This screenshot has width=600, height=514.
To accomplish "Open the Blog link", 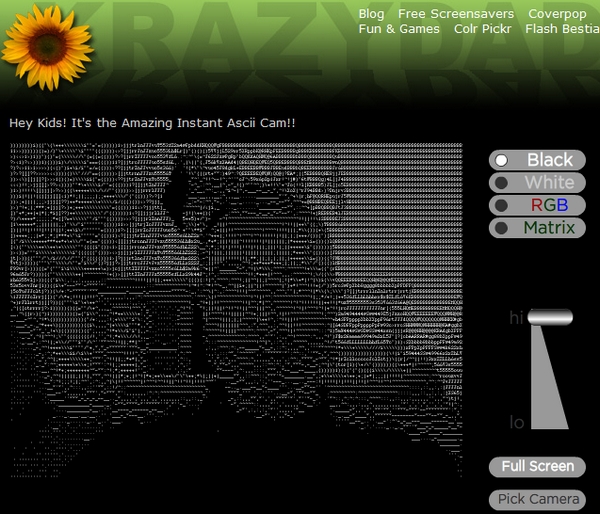I will [x=371, y=14].
